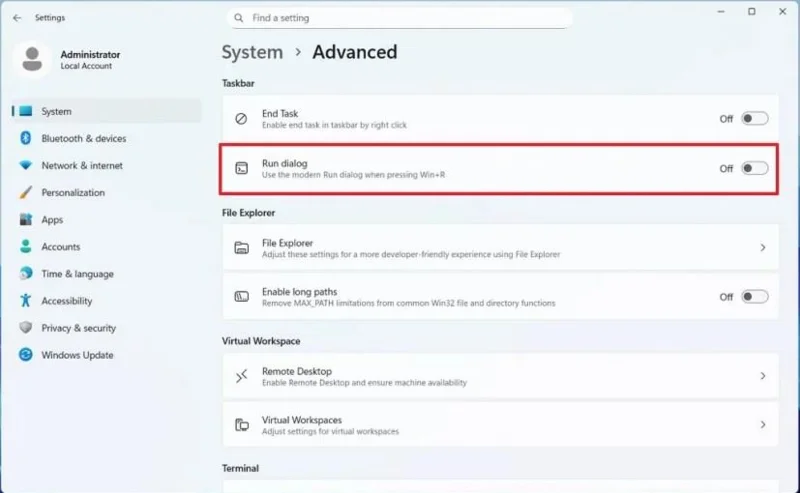Close the Settings window
This screenshot has height=493, width=800.
(x=783, y=11)
